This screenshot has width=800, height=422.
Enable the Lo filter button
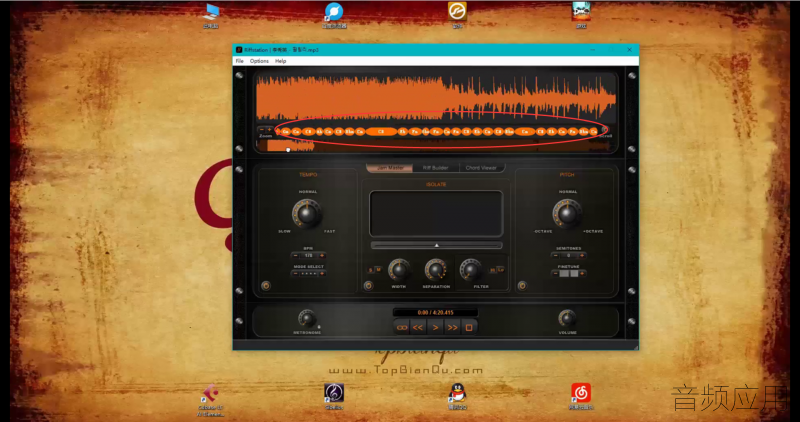(501, 270)
